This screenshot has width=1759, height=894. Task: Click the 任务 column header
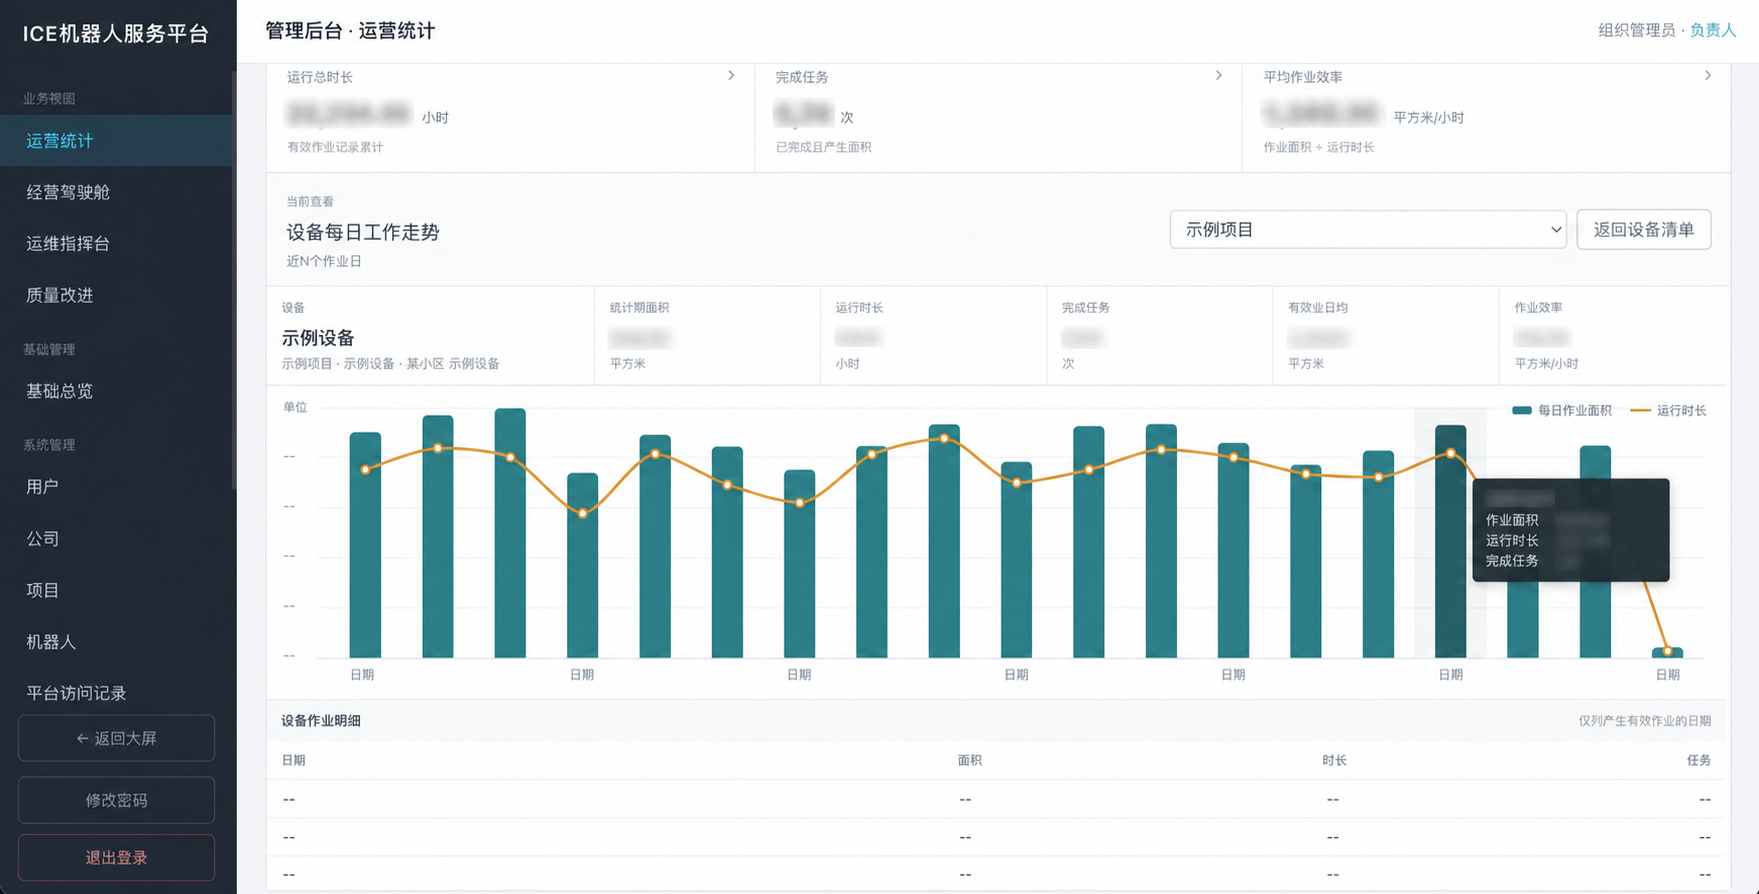point(1698,761)
